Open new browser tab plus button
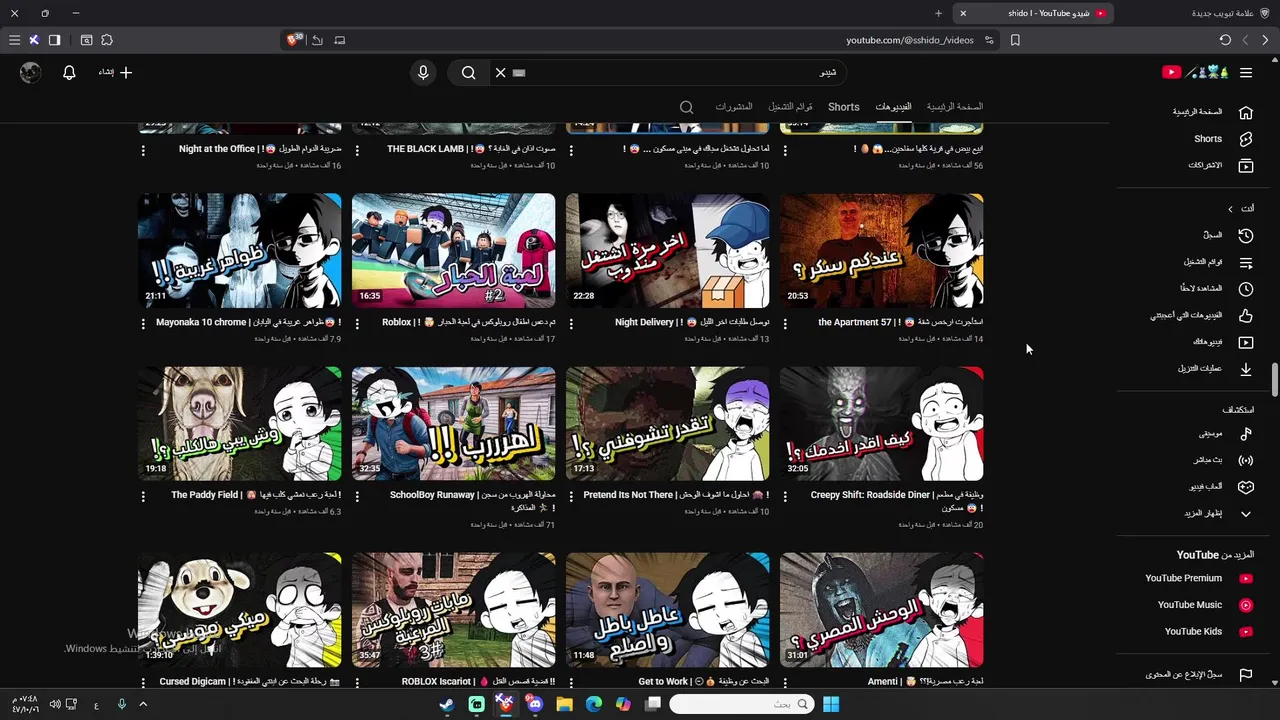Image resolution: width=1280 pixels, height=720 pixels. [938, 13]
